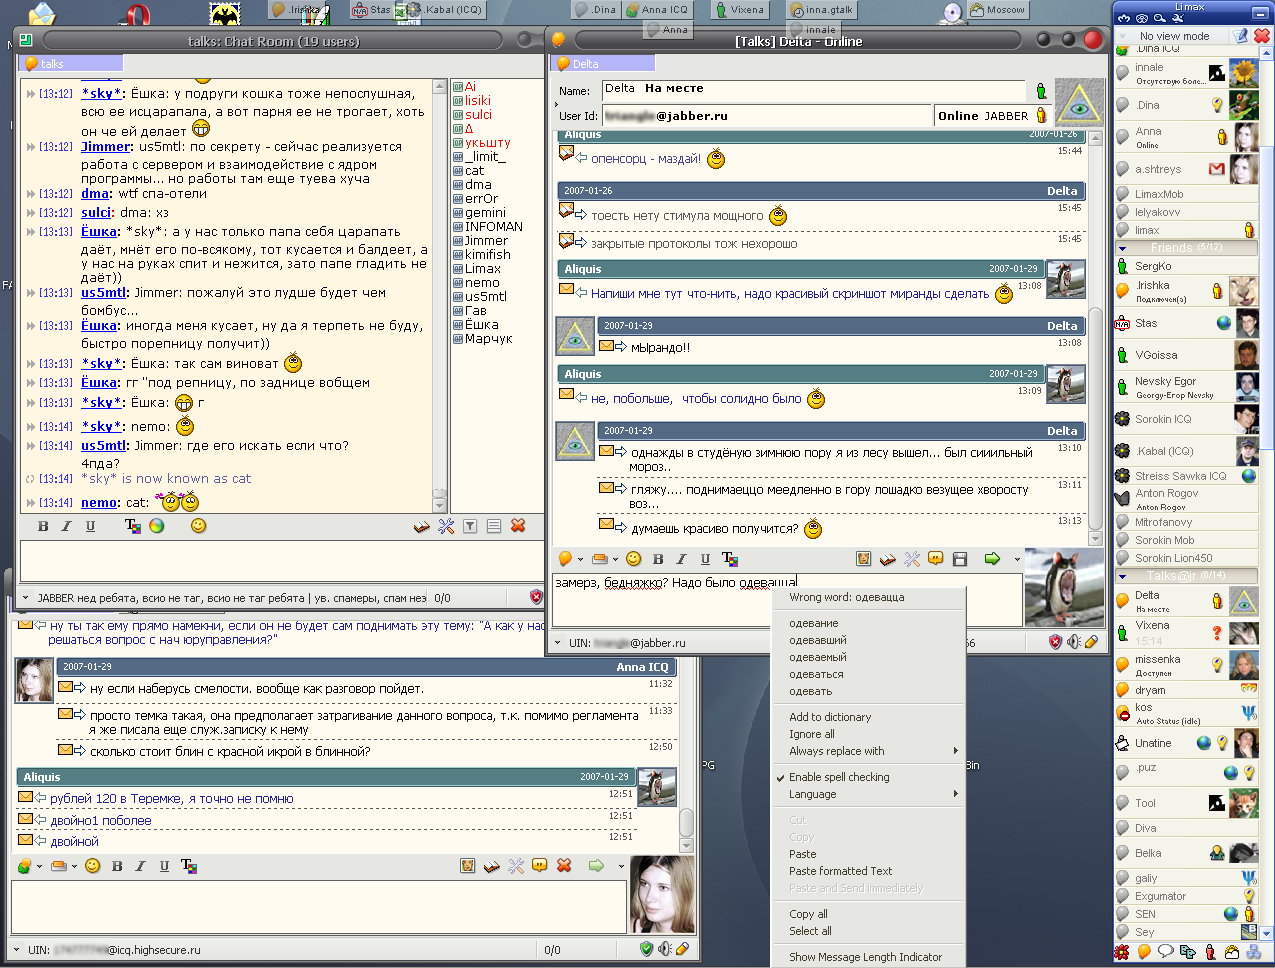Collapse the Friends group in contact list
The width and height of the screenshot is (1275, 968).
tap(1123, 248)
